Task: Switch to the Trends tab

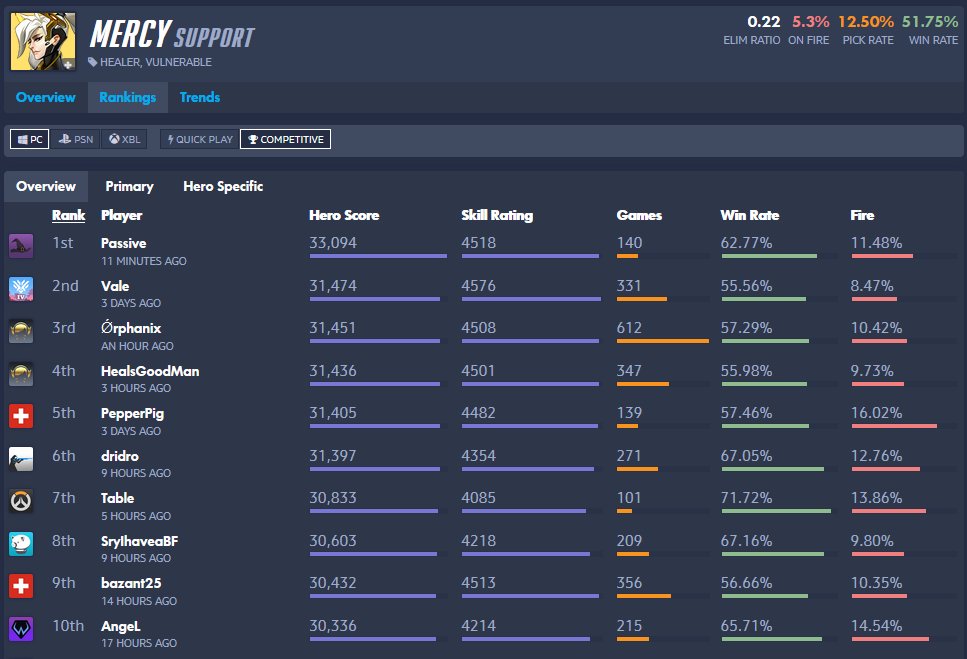Action: [x=200, y=97]
